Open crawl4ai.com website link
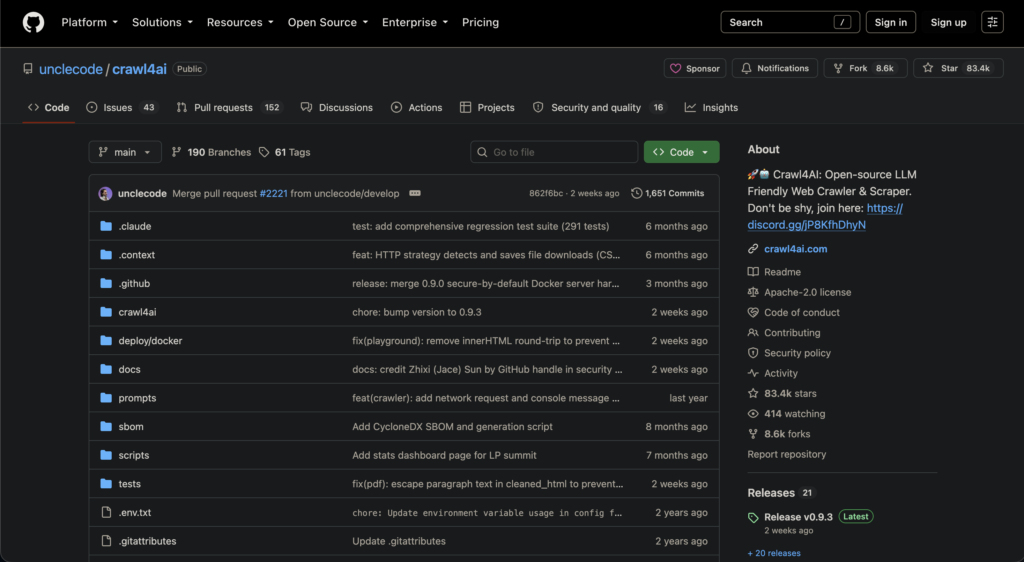The height and width of the screenshot is (562, 1024). (x=795, y=249)
